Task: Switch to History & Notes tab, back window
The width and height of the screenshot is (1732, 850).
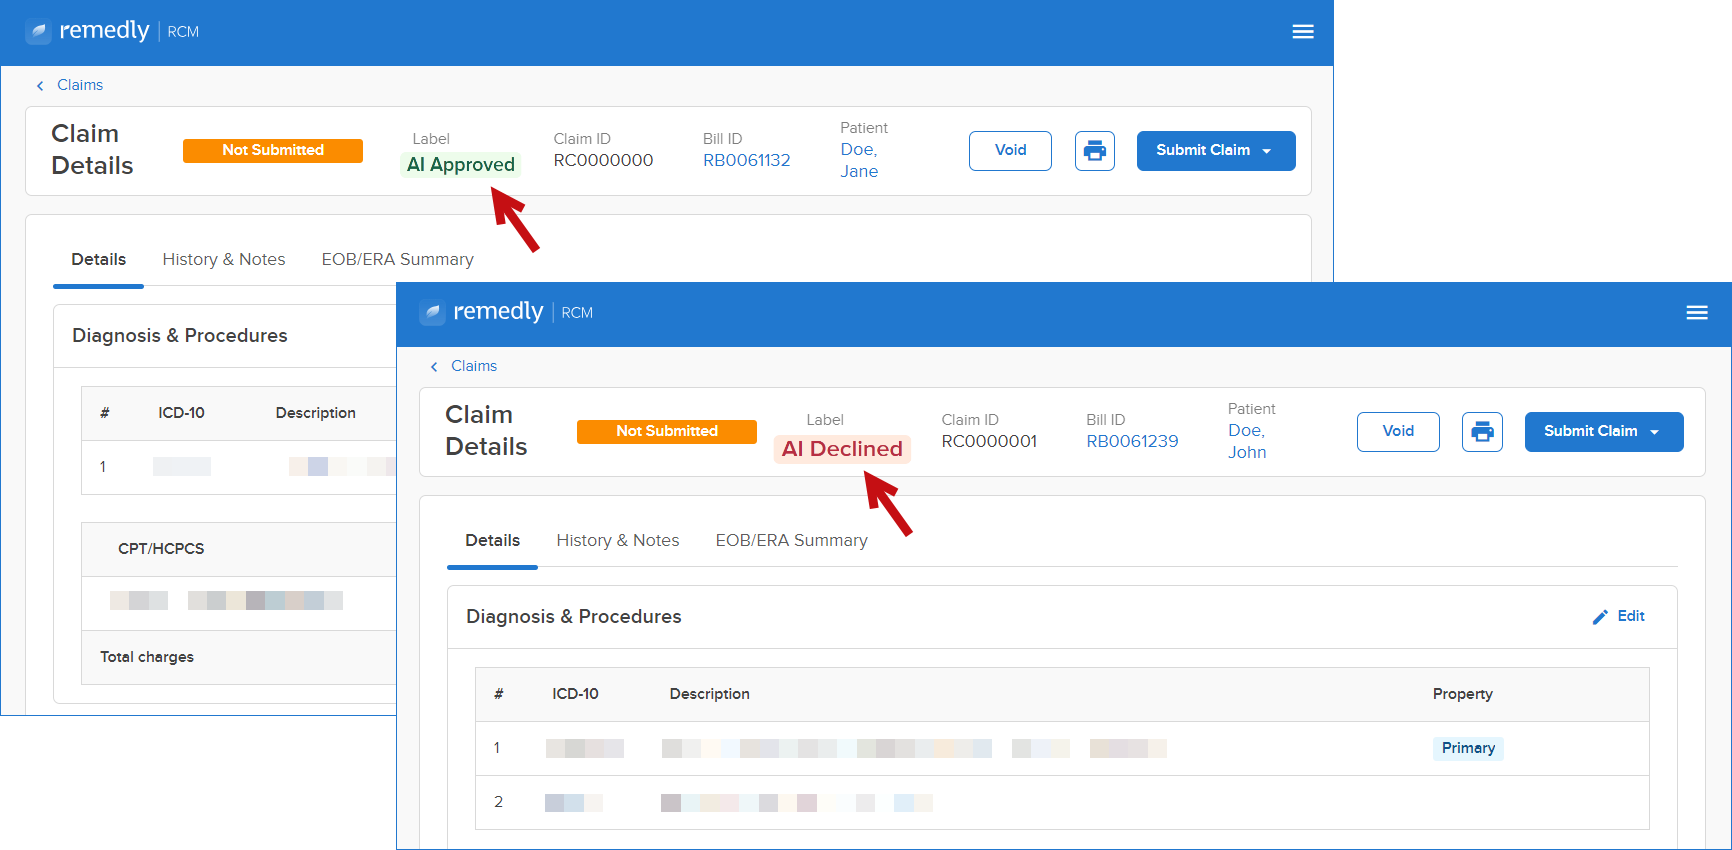Action: point(224,260)
